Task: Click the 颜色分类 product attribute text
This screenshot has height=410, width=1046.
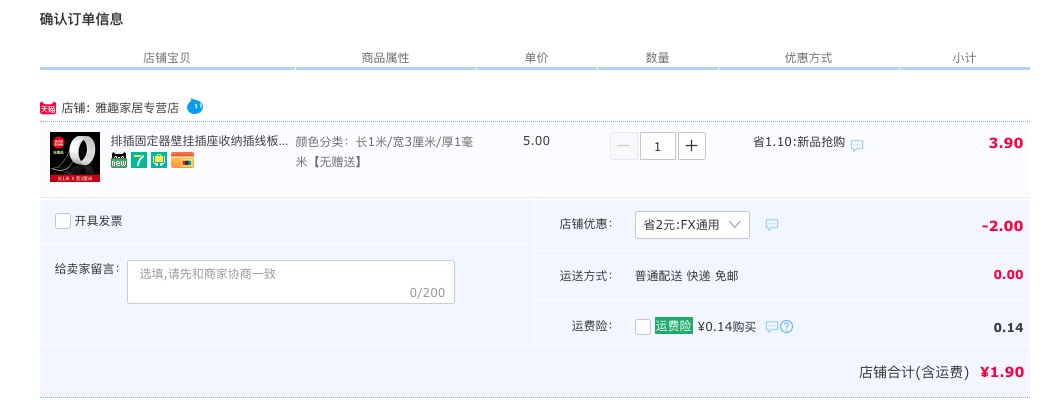Action: 385,151
